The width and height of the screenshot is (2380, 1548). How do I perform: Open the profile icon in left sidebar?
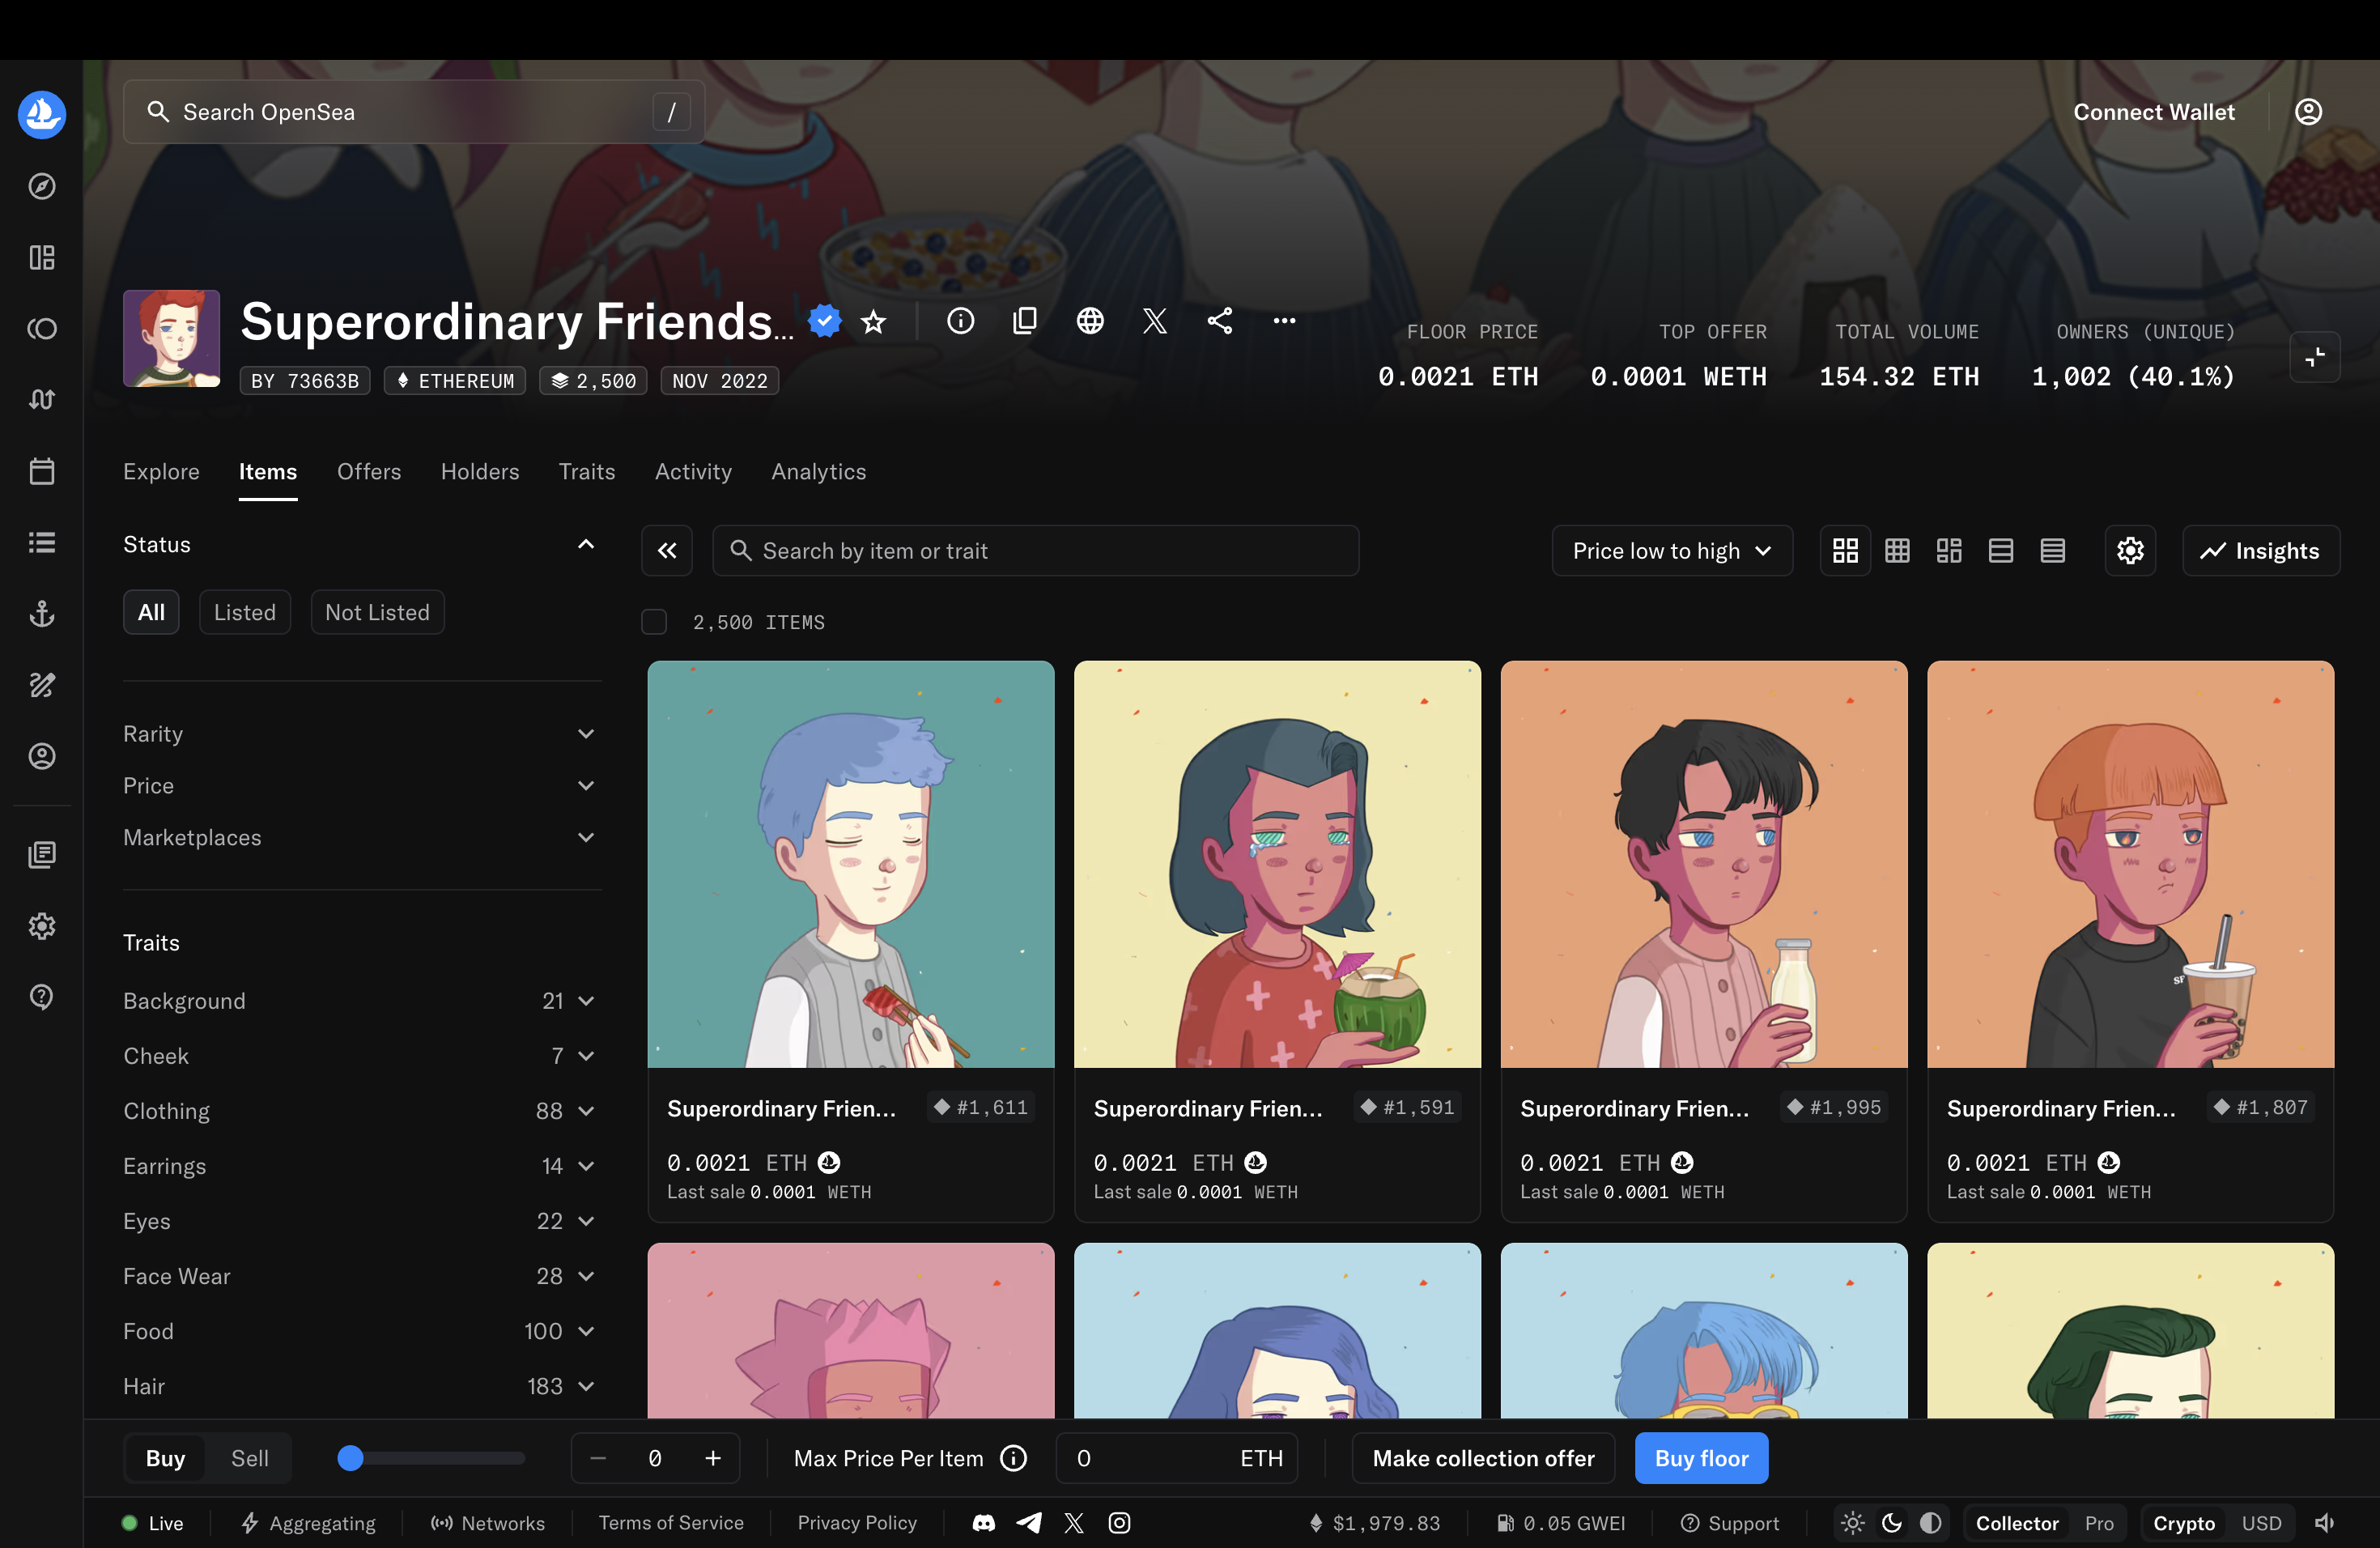point(42,756)
